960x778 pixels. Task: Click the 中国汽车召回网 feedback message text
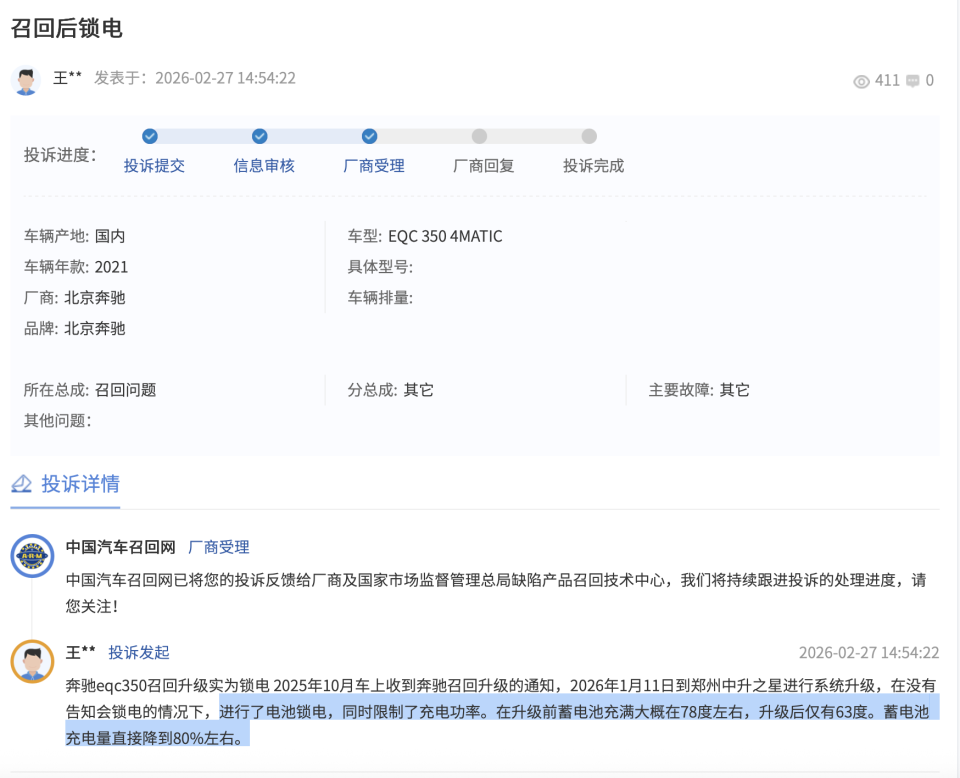(x=497, y=593)
